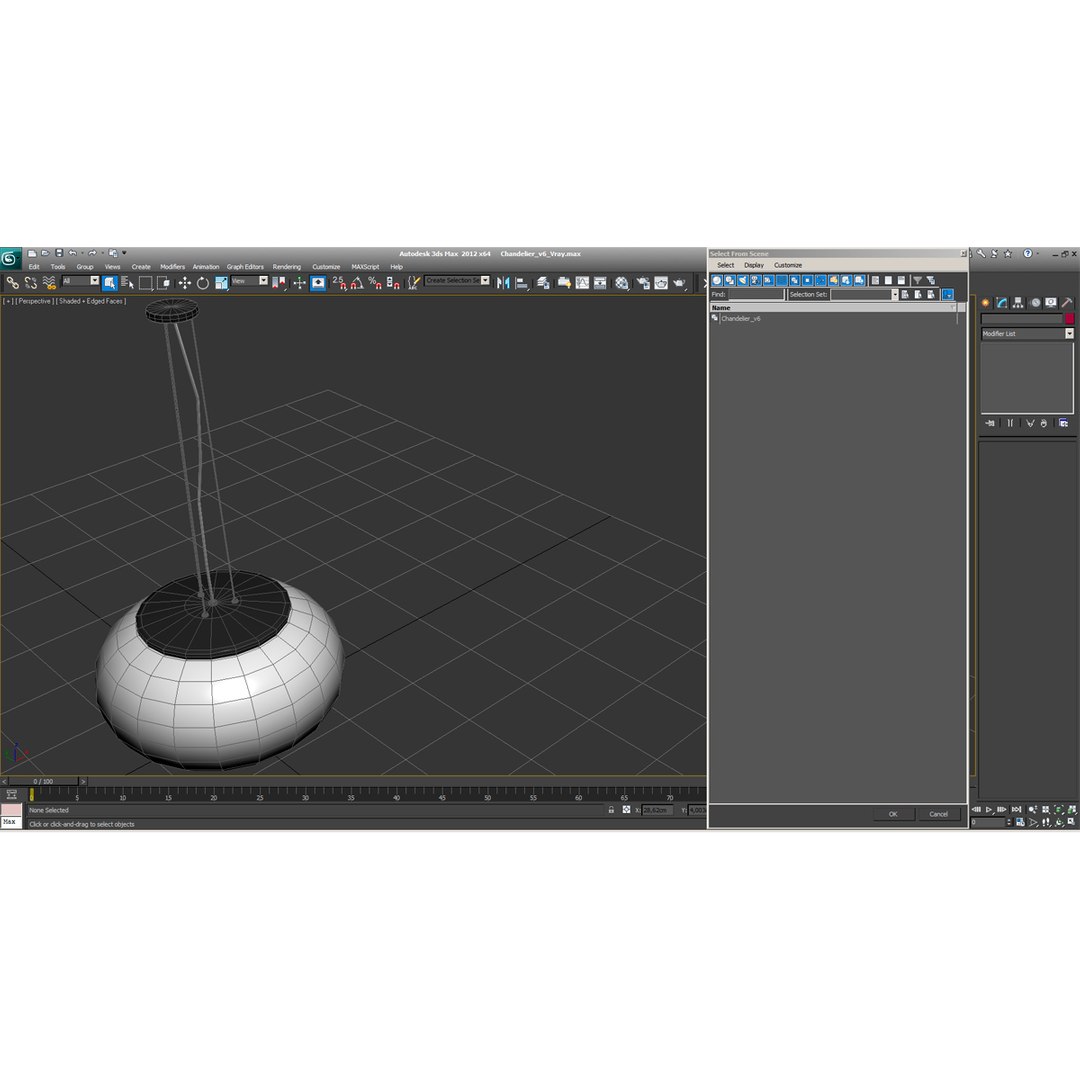
Task: Open the Graphite Modeling Tools ribbon
Action: pyautogui.click(x=564, y=282)
